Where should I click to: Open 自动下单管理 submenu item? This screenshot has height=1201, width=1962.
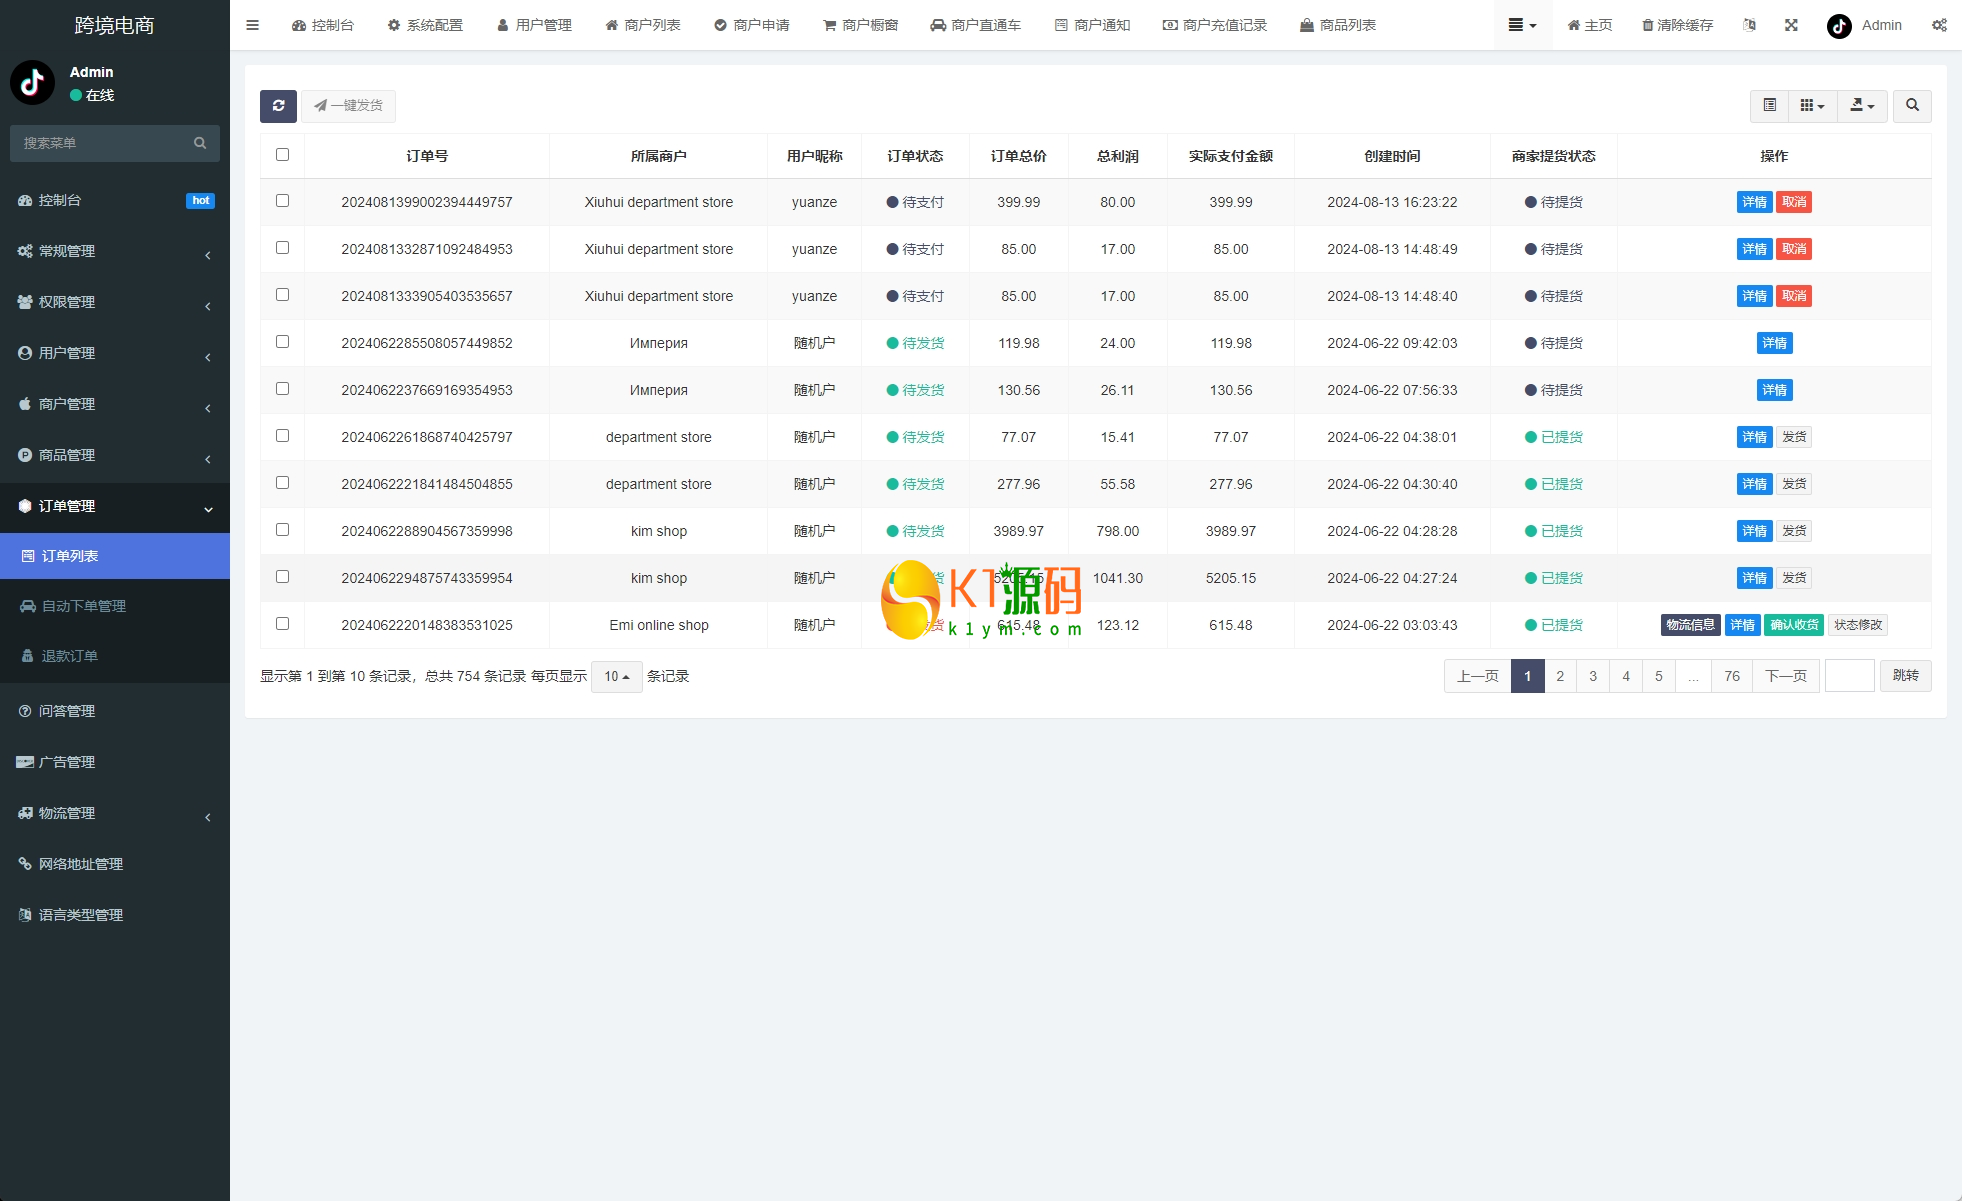[115, 606]
